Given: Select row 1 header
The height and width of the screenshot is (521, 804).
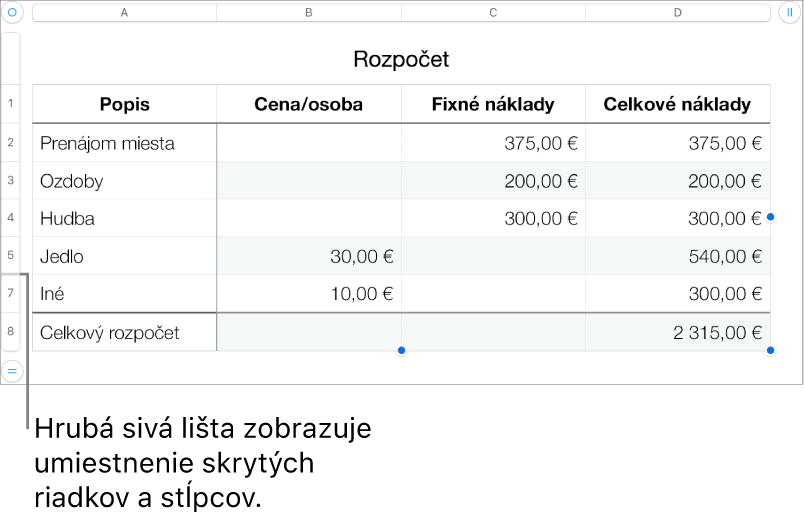Looking at the screenshot, I should pyautogui.click(x=11, y=104).
